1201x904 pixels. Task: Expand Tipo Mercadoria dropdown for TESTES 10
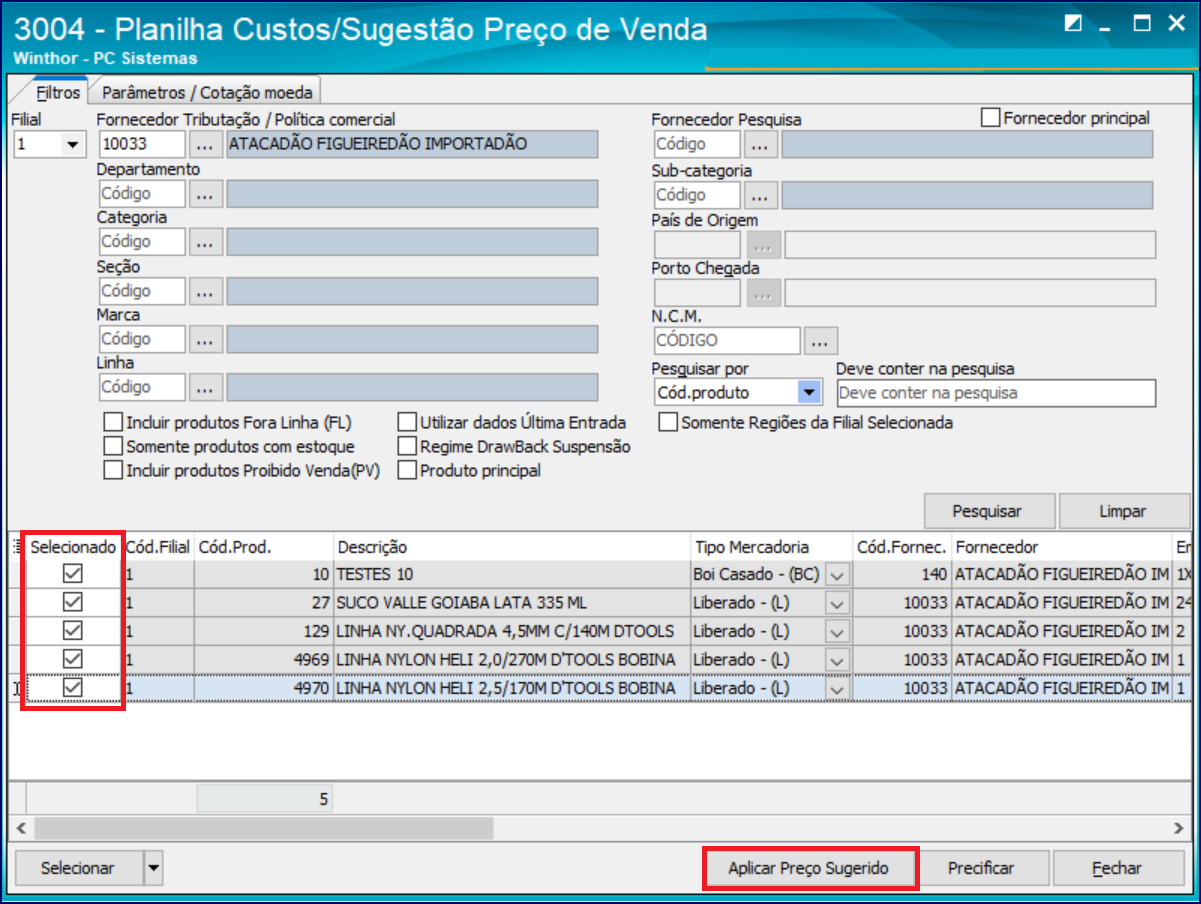[x=837, y=575]
